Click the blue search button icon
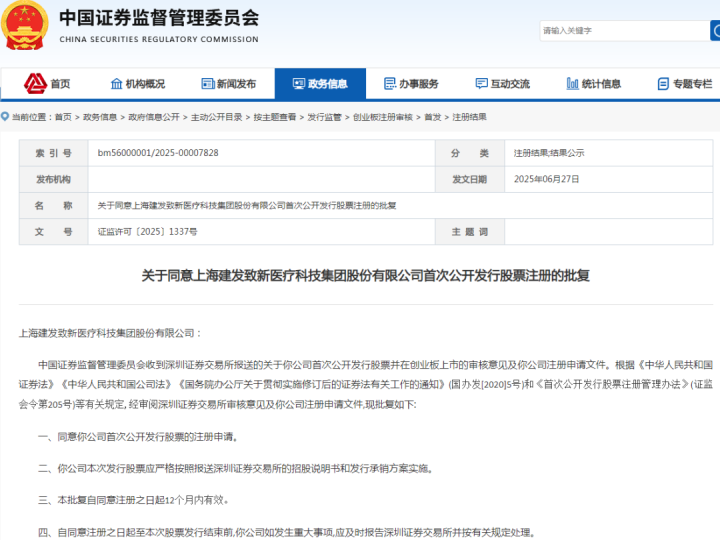The width and height of the screenshot is (720, 540). click(715, 31)
